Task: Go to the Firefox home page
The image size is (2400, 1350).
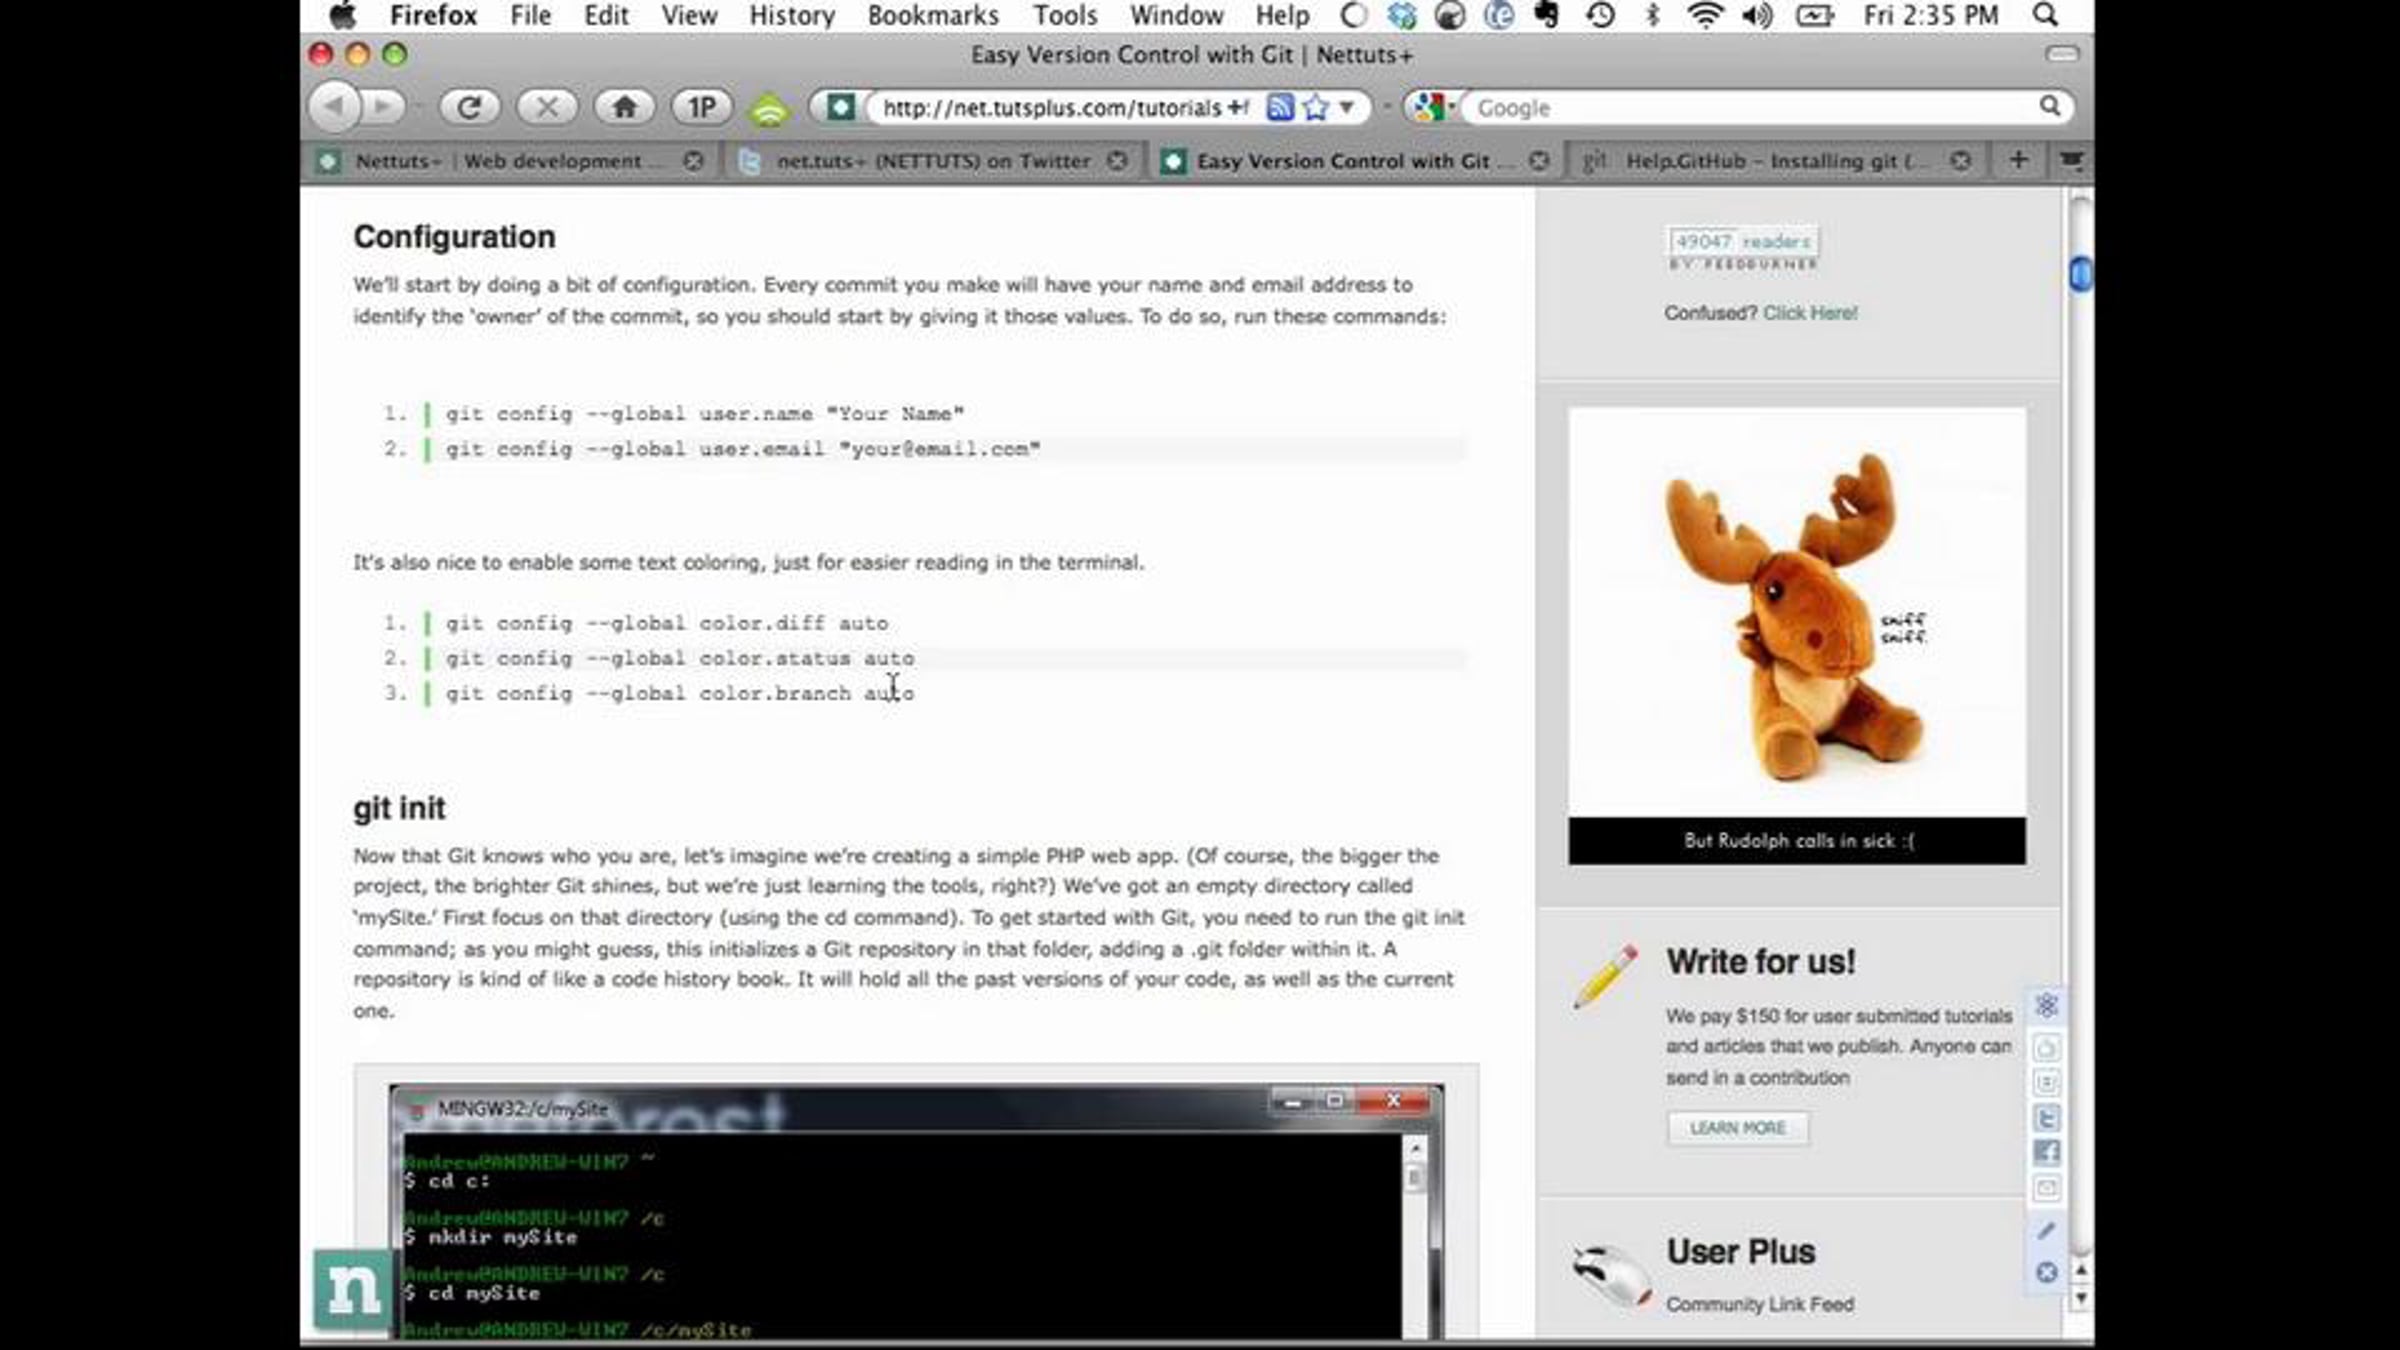Action: point(624,107)
